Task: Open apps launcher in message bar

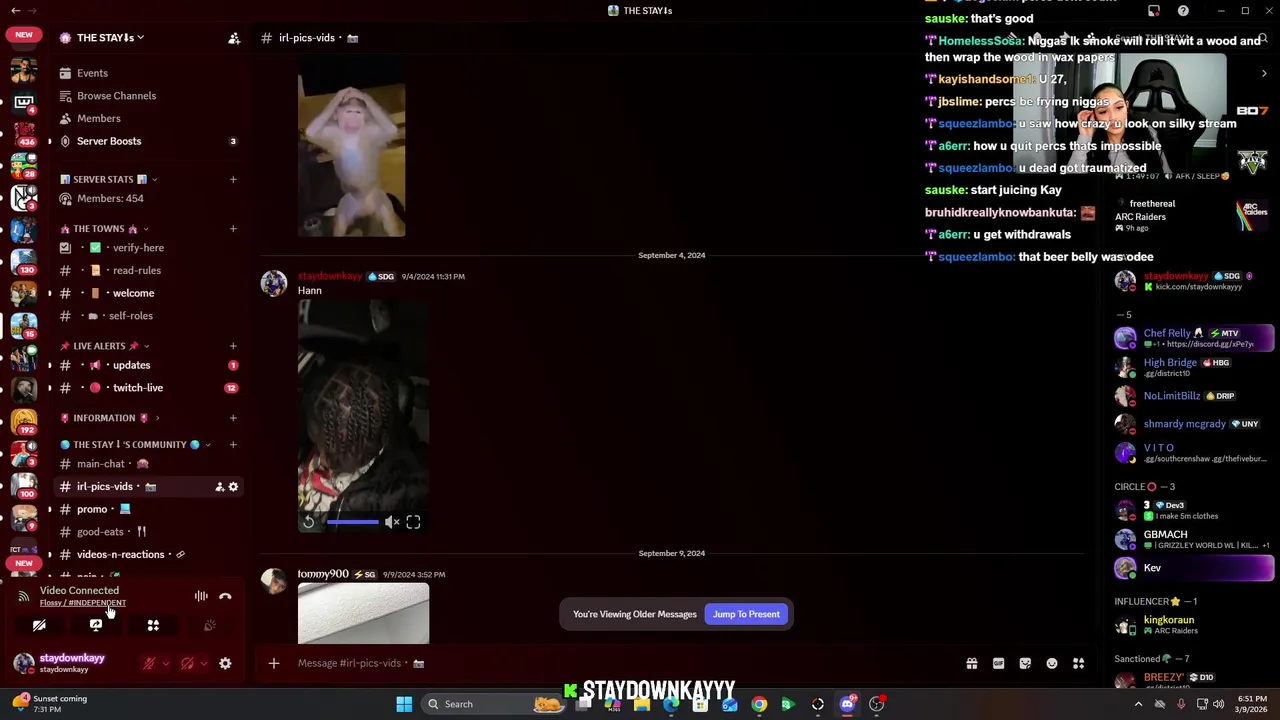Action: coord(1079,664)
